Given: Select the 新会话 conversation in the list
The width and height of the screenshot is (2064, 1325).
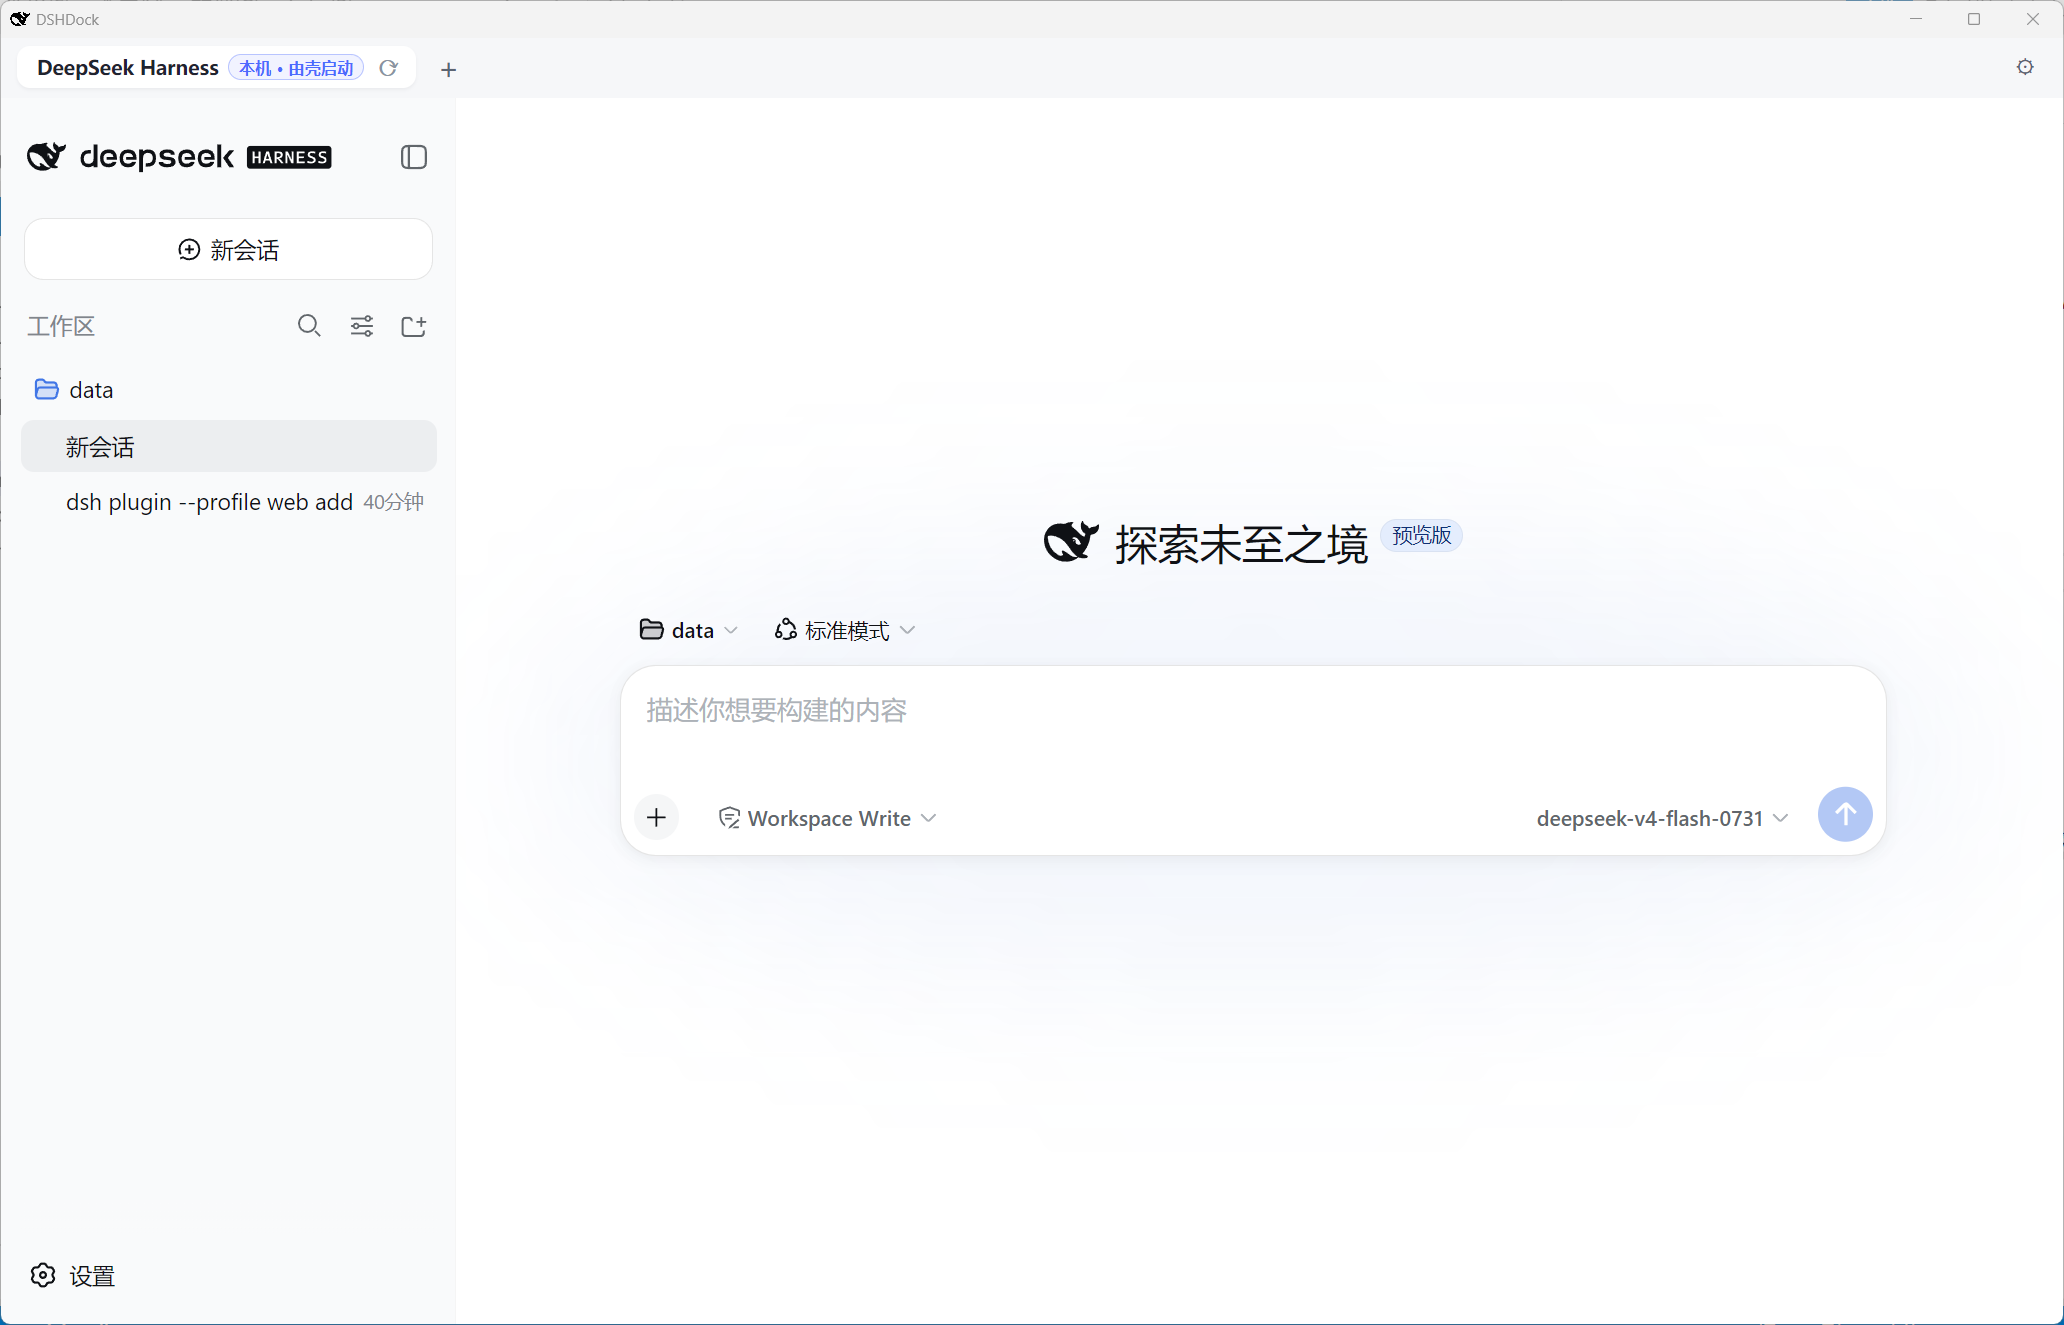Looking at the screenshot, I should (x=228, y=446).
